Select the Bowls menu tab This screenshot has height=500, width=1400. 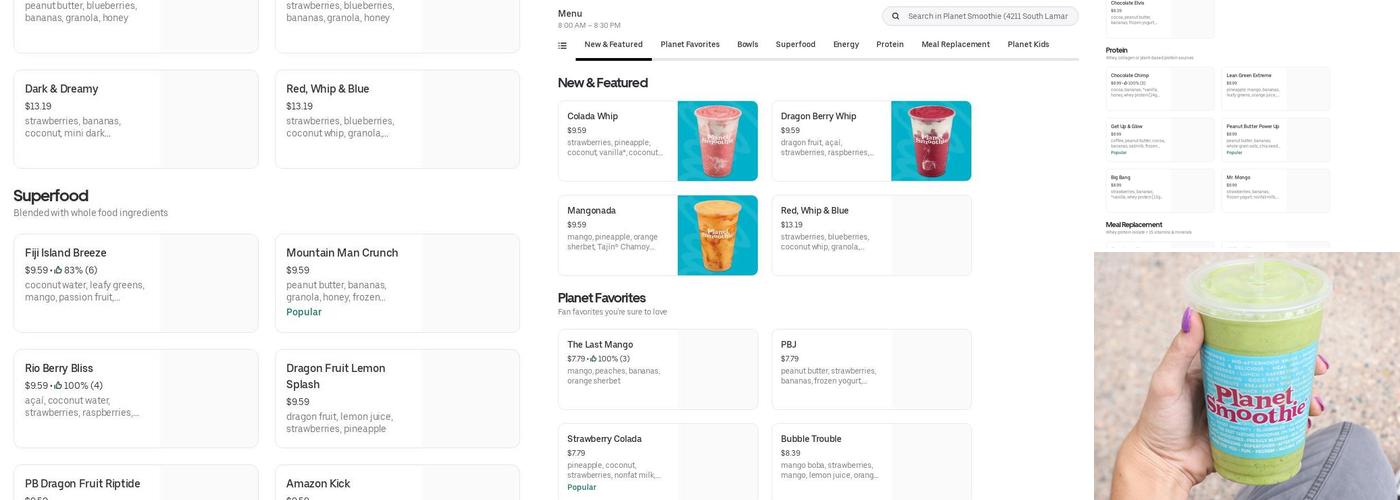point(747,45)
